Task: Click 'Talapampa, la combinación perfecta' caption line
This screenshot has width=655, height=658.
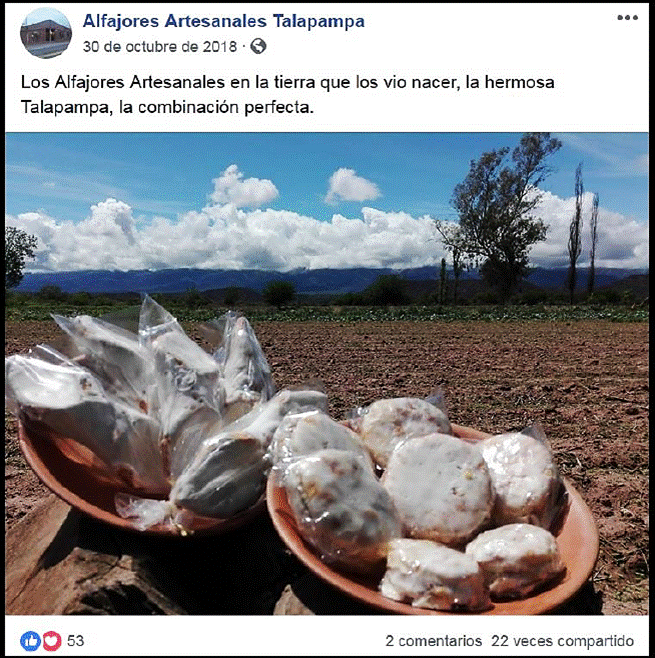Action: coord(167,107)
